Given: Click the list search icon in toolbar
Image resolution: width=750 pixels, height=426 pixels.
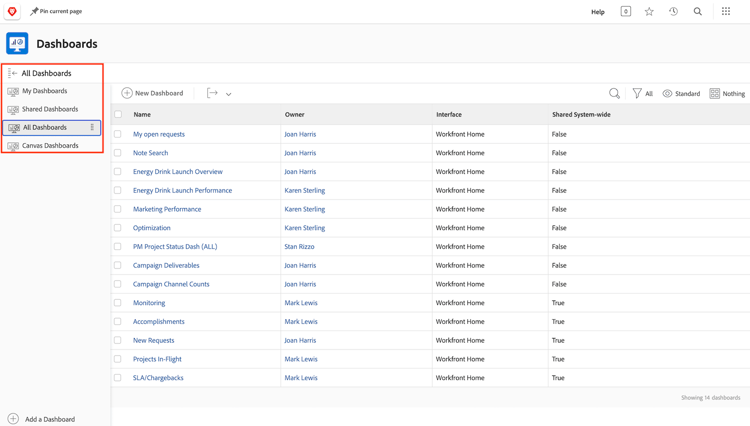Looking at the screenshot, I should [x=614, y=93].
